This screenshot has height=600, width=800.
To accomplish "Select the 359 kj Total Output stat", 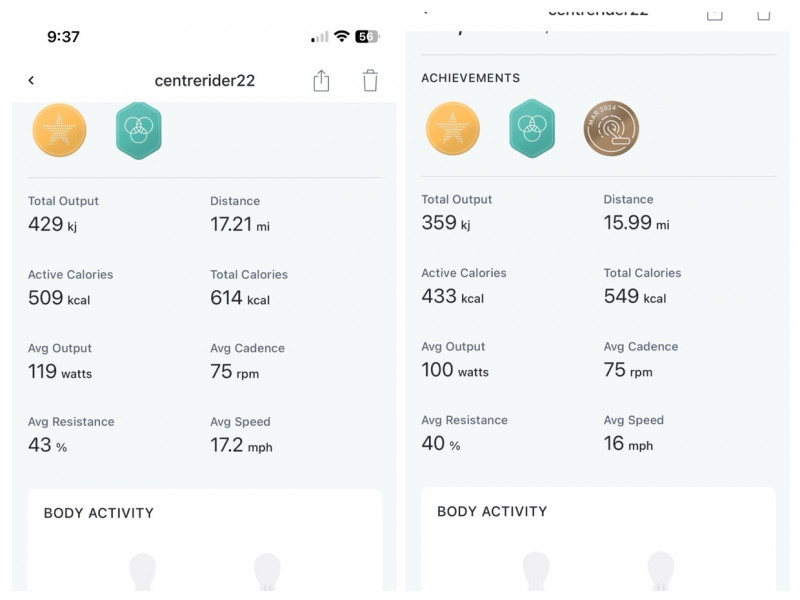I will click(x=445, y=223).
